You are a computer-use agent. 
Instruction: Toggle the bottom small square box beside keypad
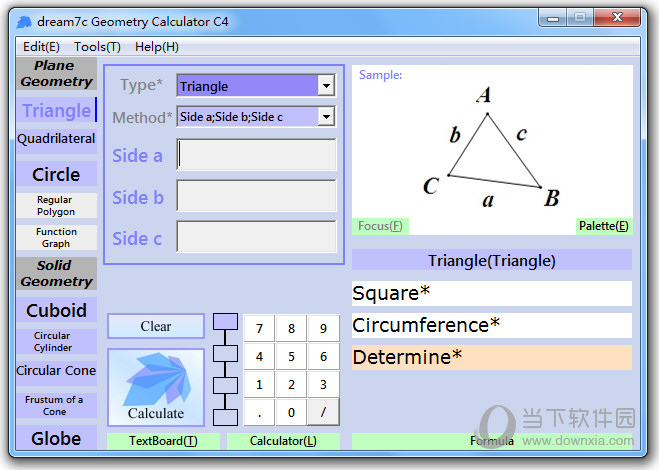click(x=227, y=416)
